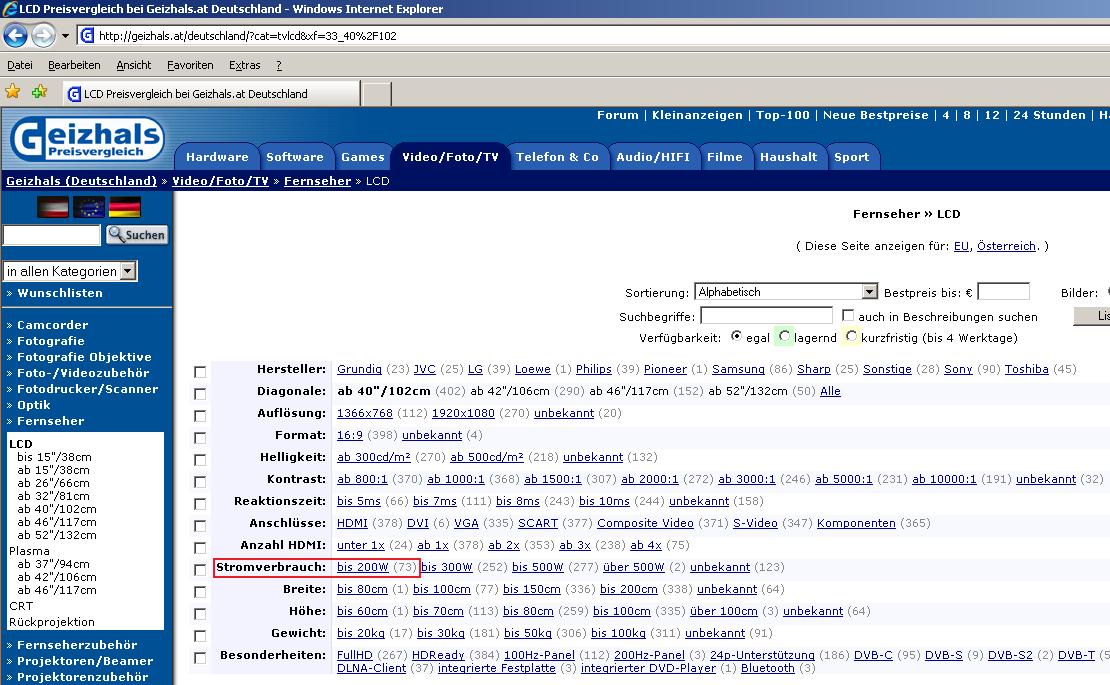Select the Austrian flag icon
Screen dimensions: 1110x685
pos(52,207)
